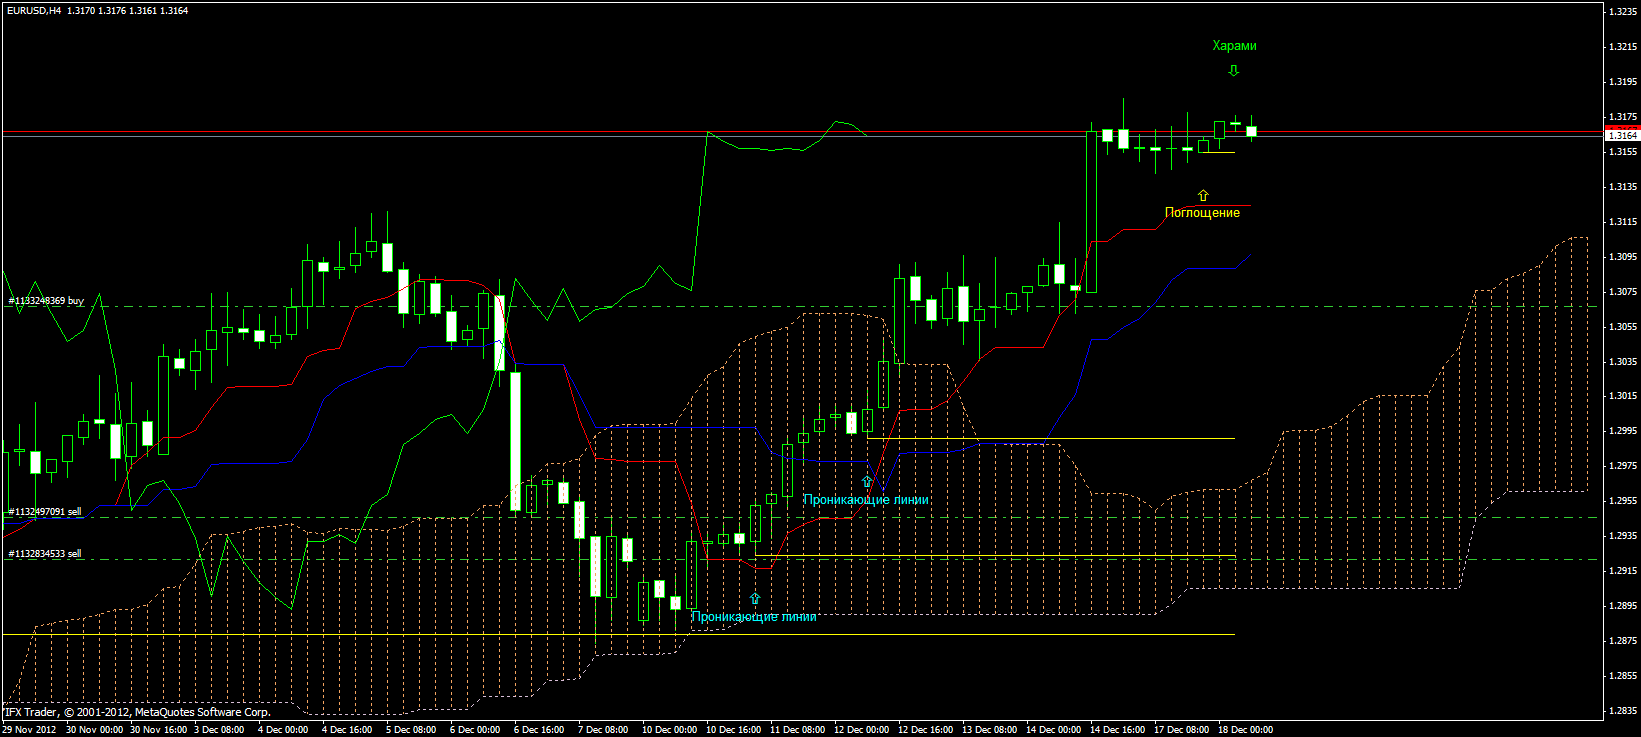The height and width of the screenshot is (737, 1641).
Task: Click the #1132497091 sell order label
Action: click(x=45, y=511)
